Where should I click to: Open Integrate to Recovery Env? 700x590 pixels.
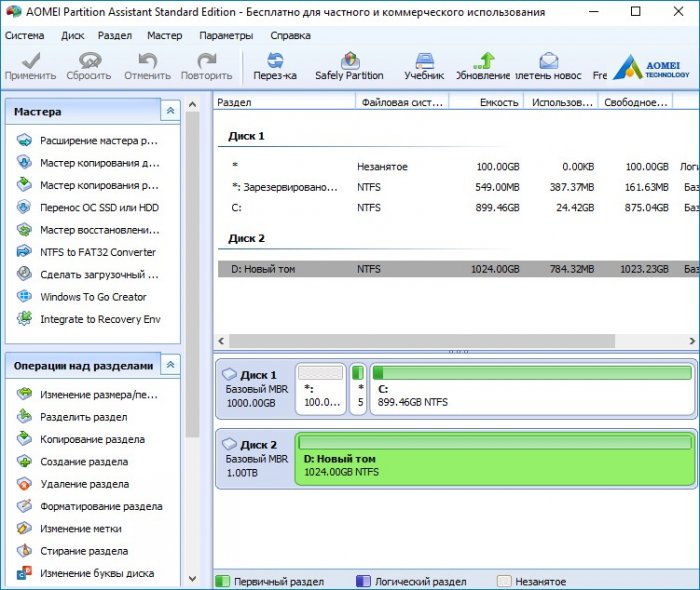(x=88, y=319)
